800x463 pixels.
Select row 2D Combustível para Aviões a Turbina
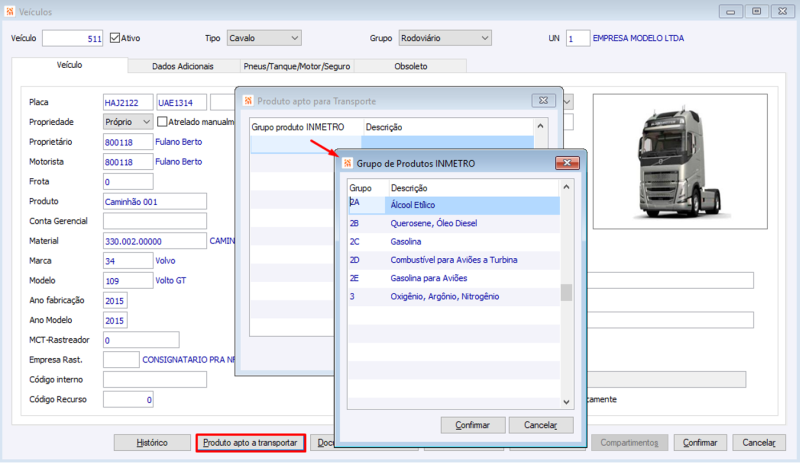(454, 260)
